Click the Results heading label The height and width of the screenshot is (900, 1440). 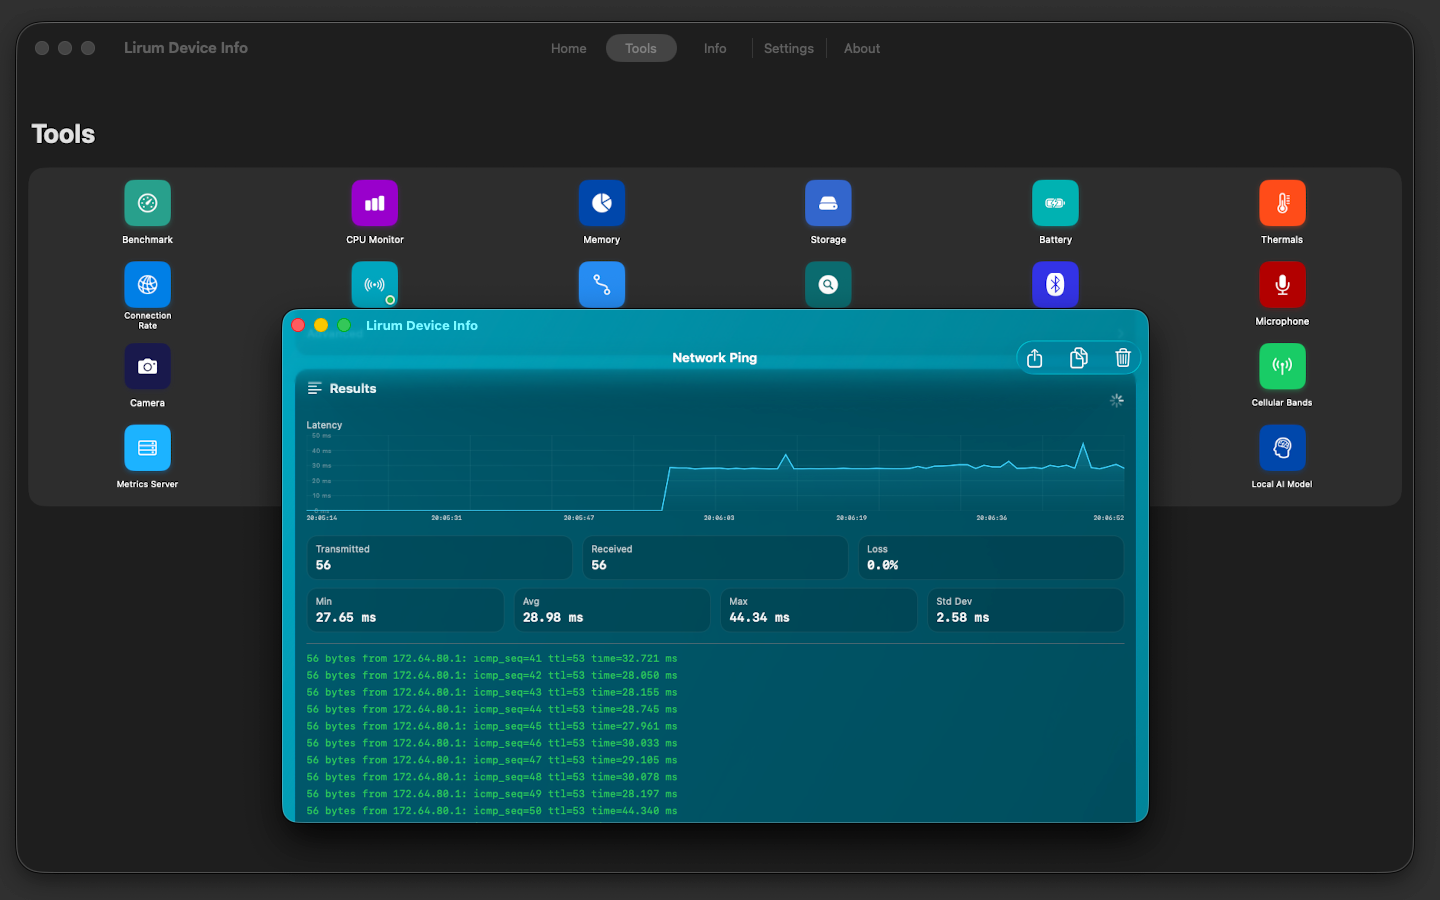coord(353,389)
